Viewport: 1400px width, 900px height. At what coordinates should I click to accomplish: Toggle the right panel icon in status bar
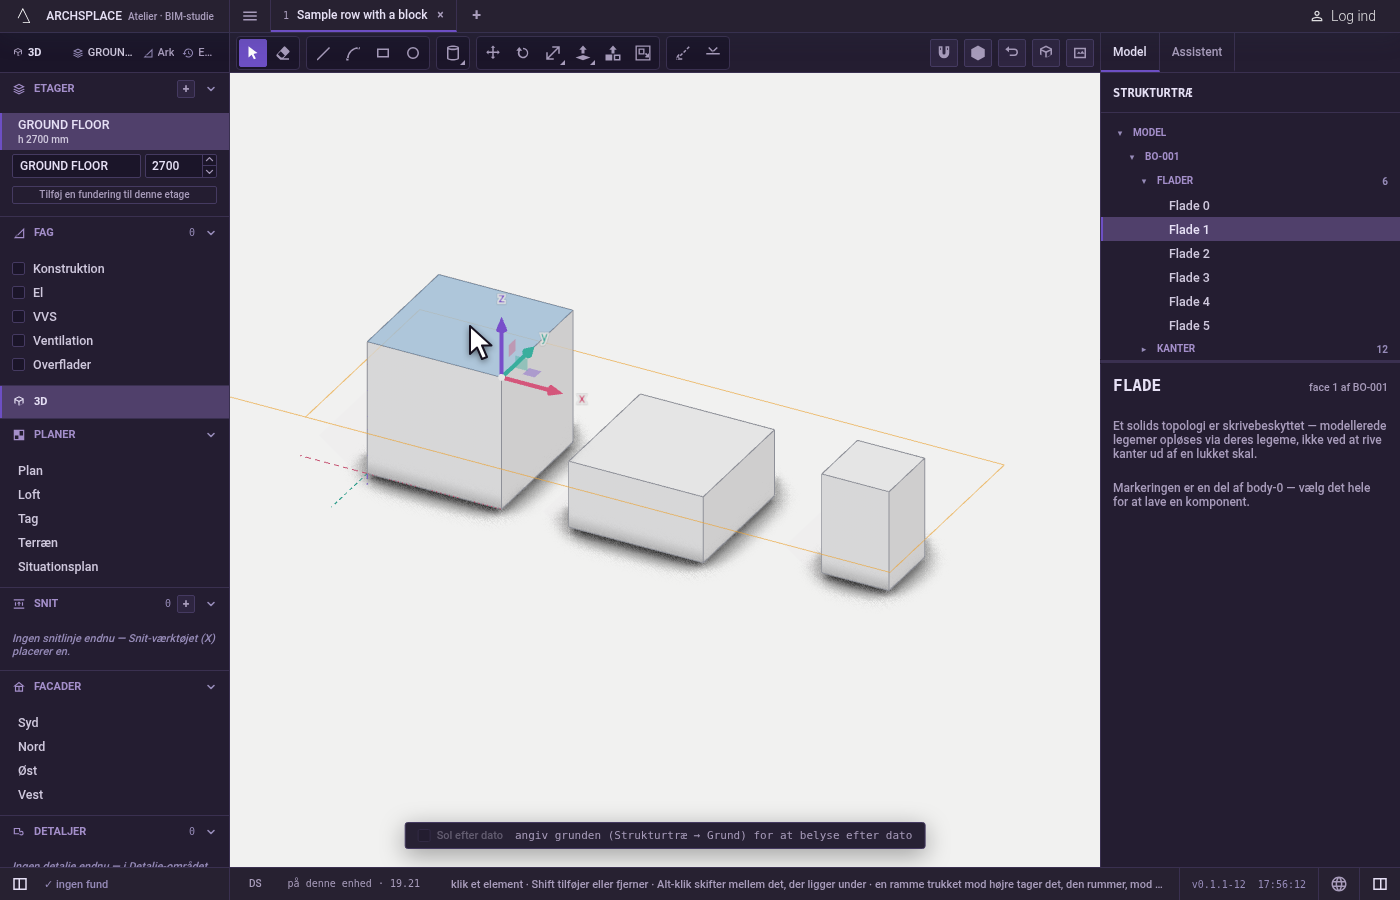1380,884
